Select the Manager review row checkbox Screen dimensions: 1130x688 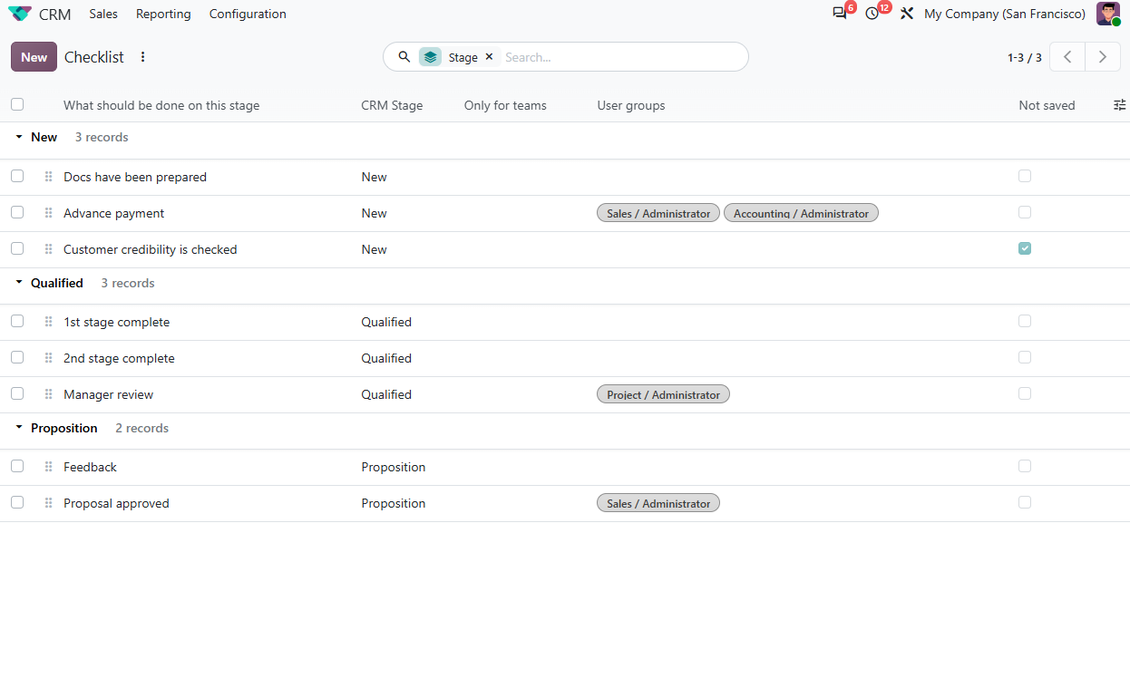tap(17, 393)
